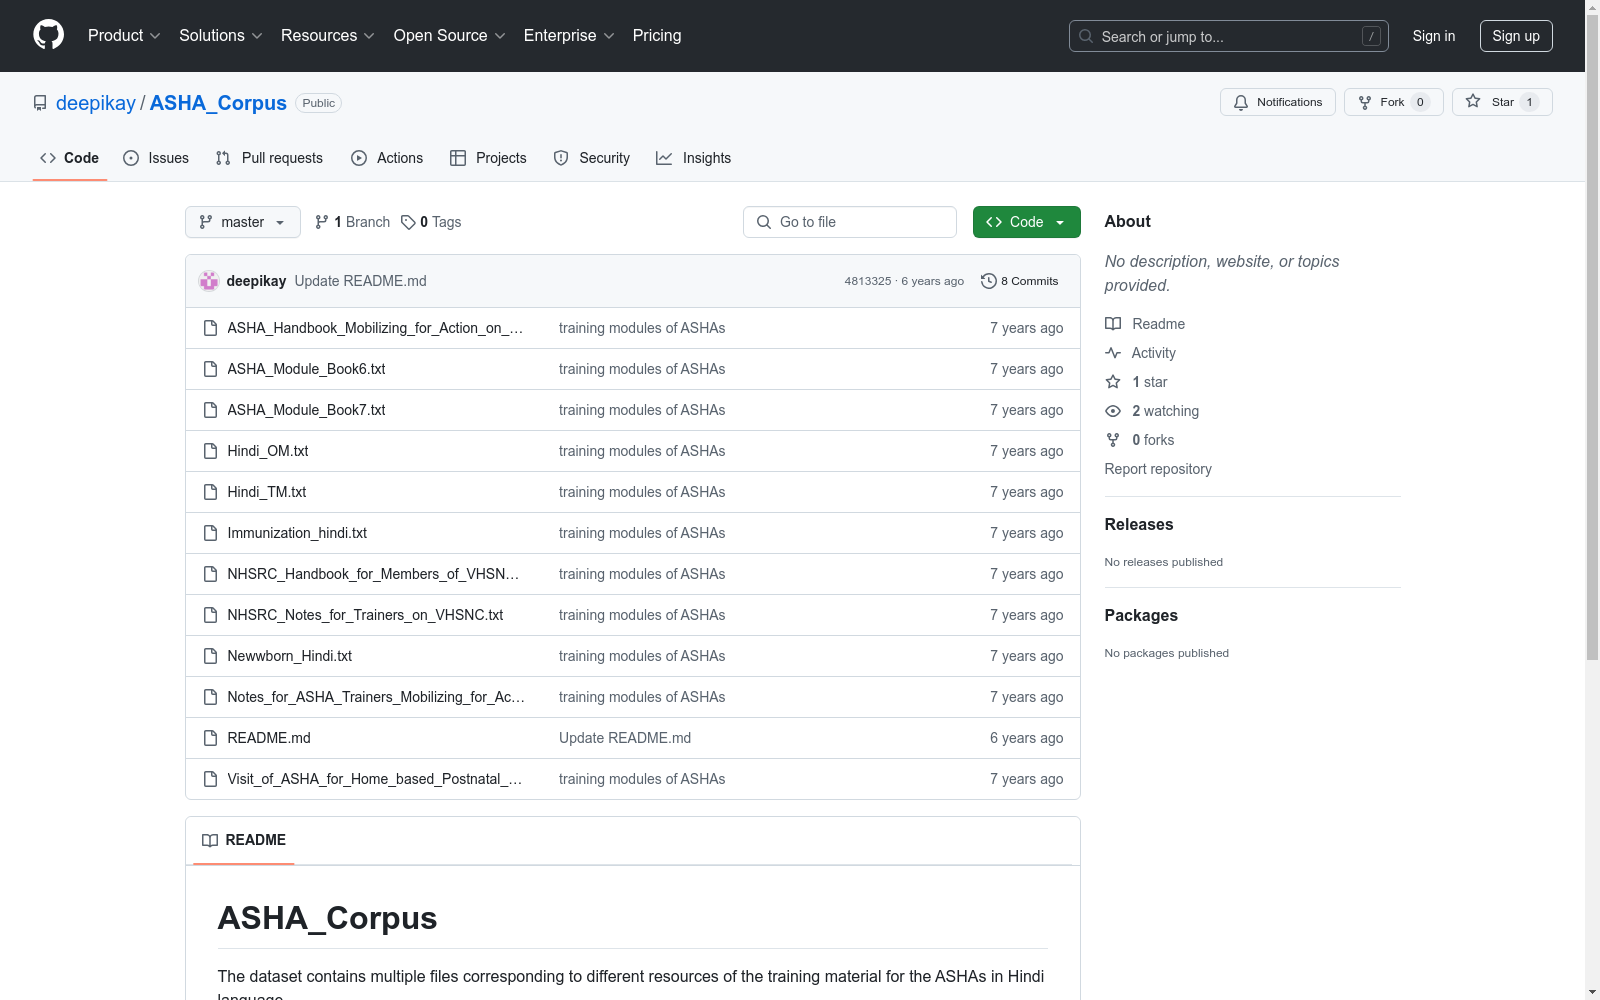Expand the Product menu
The width and height of the screenshot is (1600, 1000).
click(x=124, y=35)
